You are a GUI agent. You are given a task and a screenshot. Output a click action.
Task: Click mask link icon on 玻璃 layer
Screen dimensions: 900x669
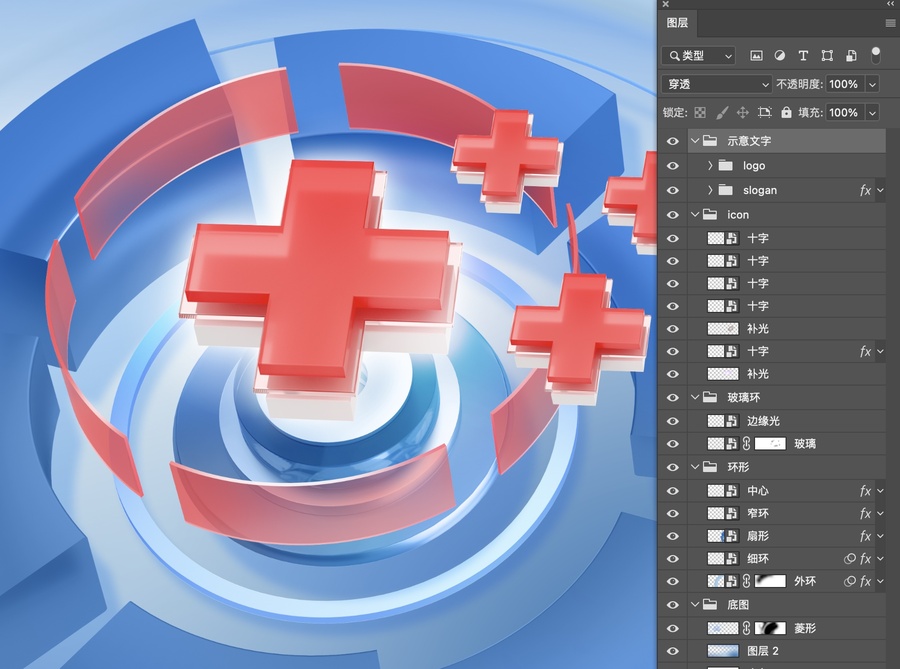pos(746,444)
